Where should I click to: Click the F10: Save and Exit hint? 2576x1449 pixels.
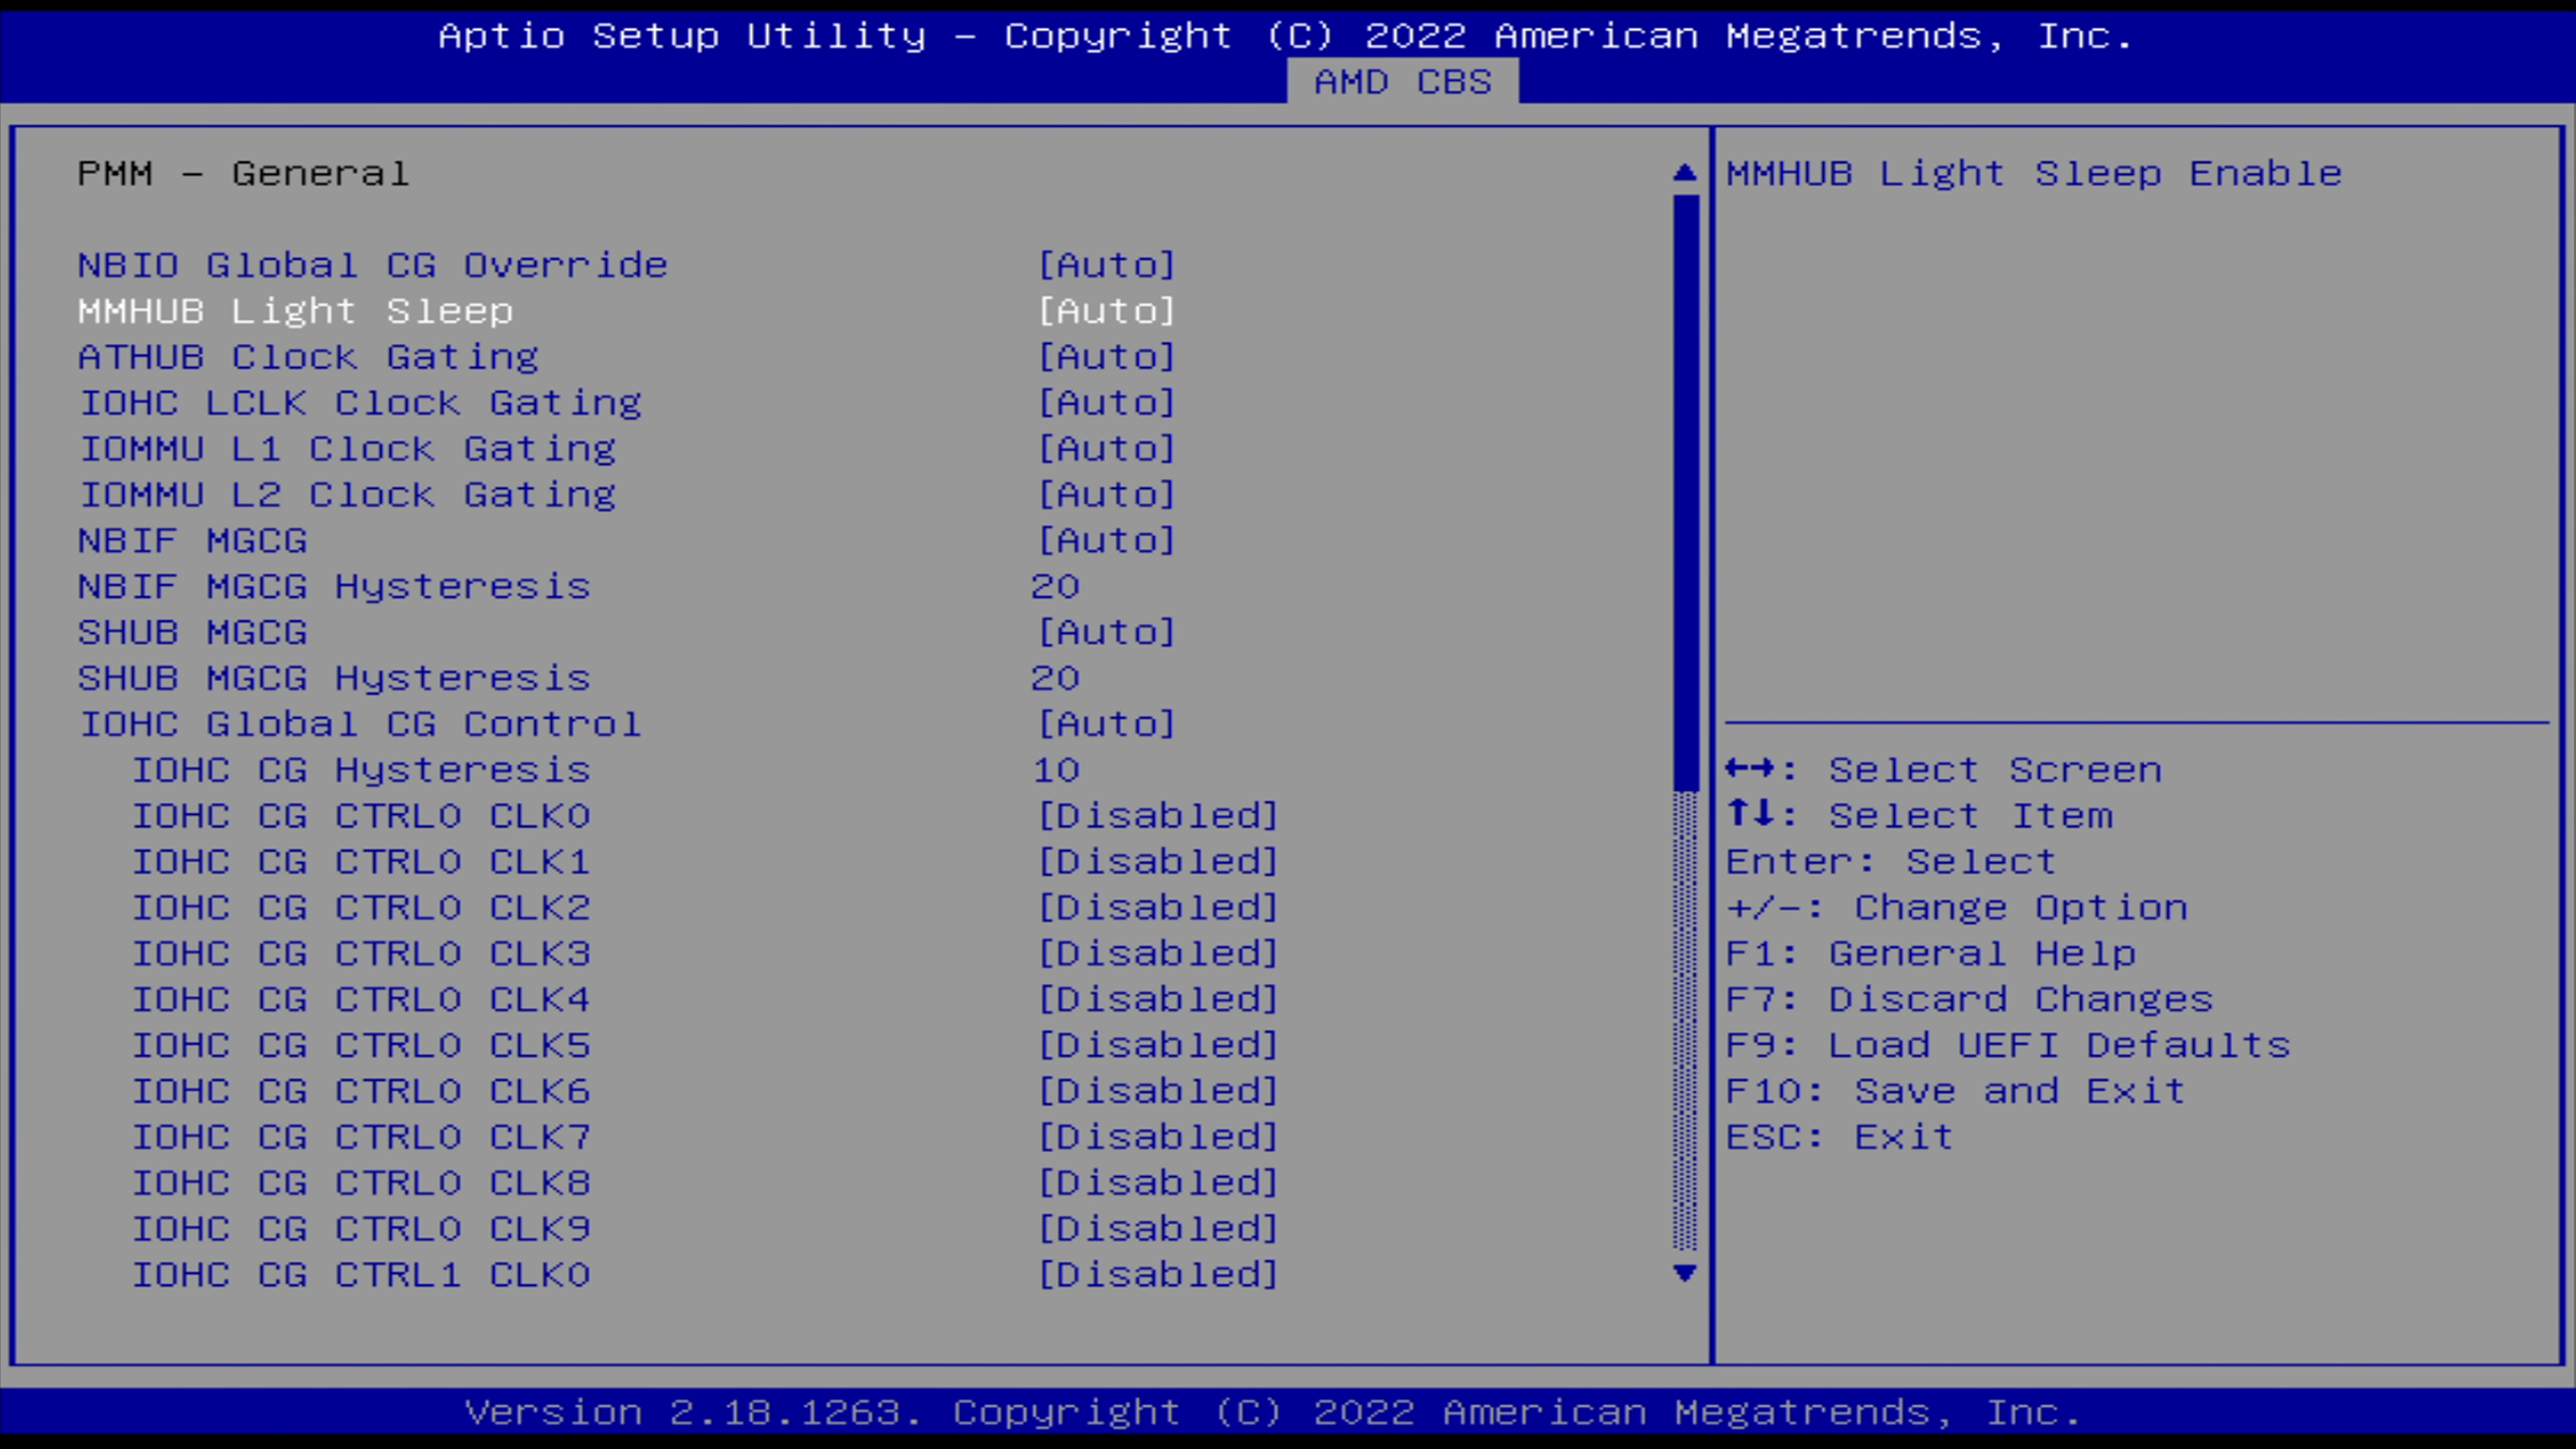(x=1956, y=1092)
